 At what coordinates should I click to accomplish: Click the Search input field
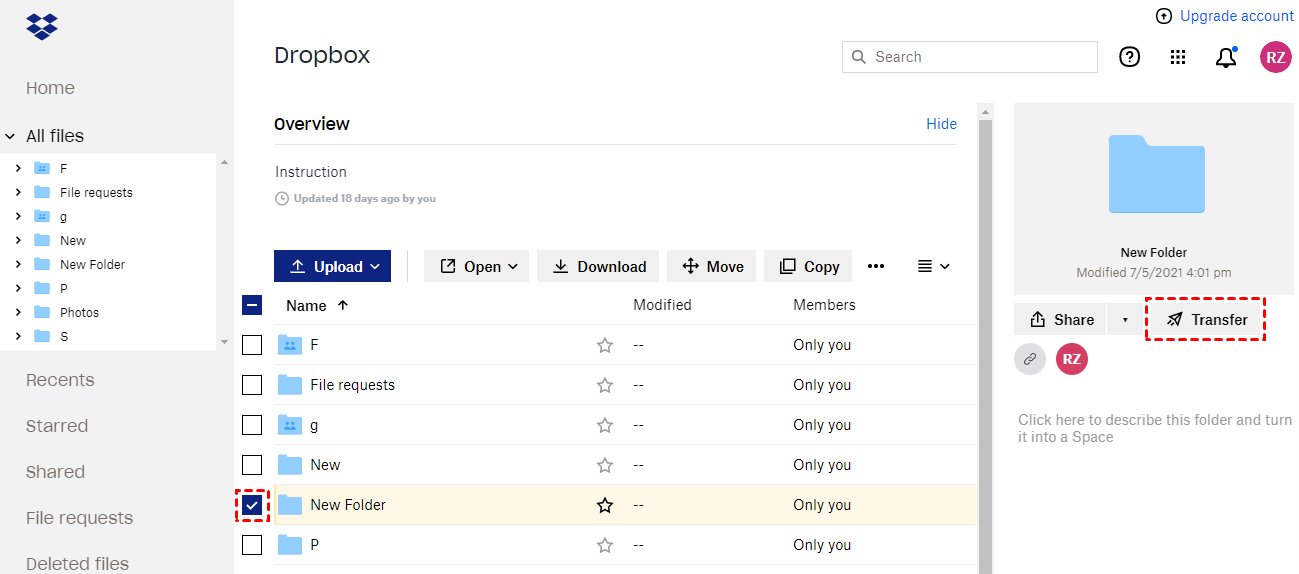980,57
